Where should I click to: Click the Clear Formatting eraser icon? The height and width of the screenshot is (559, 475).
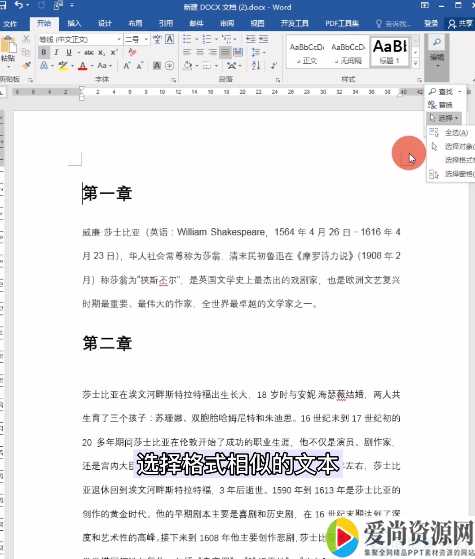click(132, 52)
